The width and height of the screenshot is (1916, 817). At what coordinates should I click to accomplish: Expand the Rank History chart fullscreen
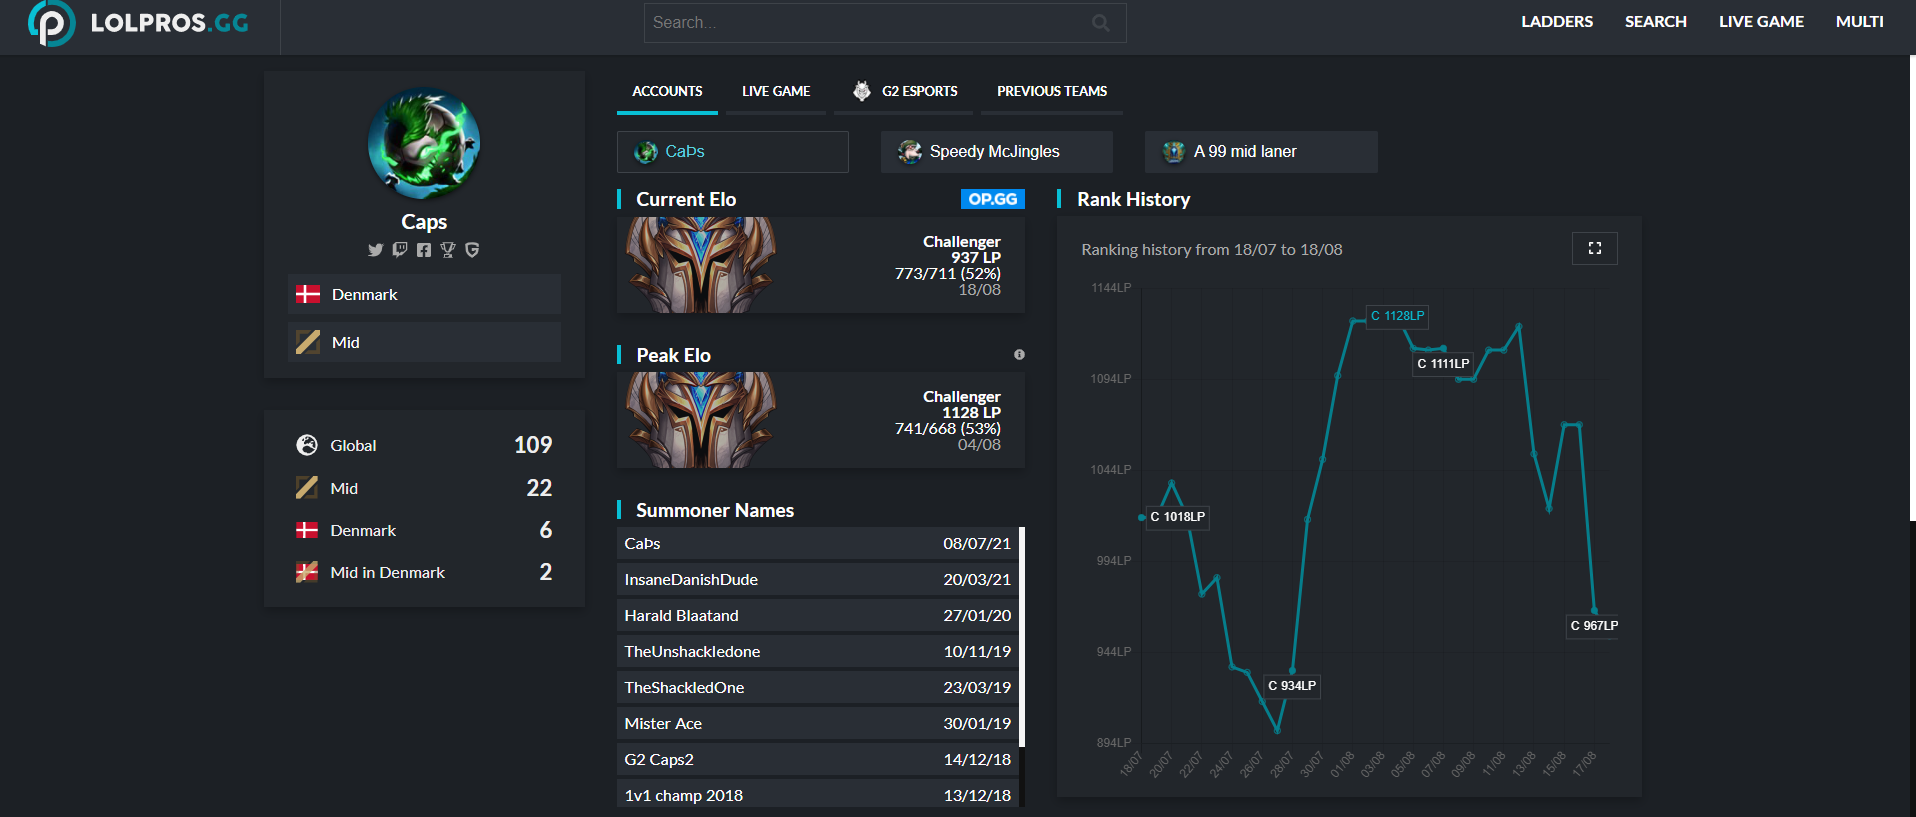click(x=1595, y=248)
